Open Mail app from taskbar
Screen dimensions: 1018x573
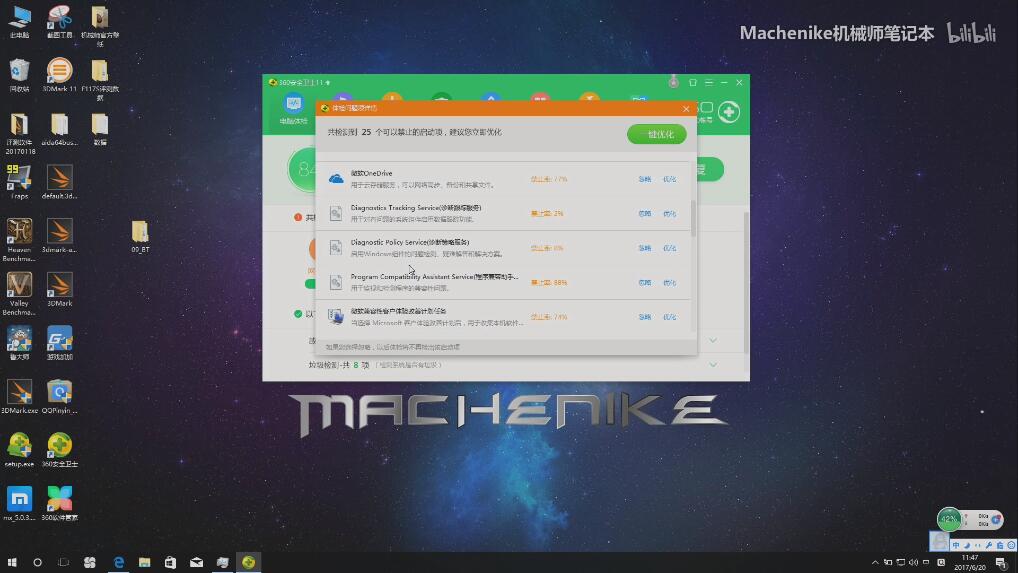click(196, 562)
